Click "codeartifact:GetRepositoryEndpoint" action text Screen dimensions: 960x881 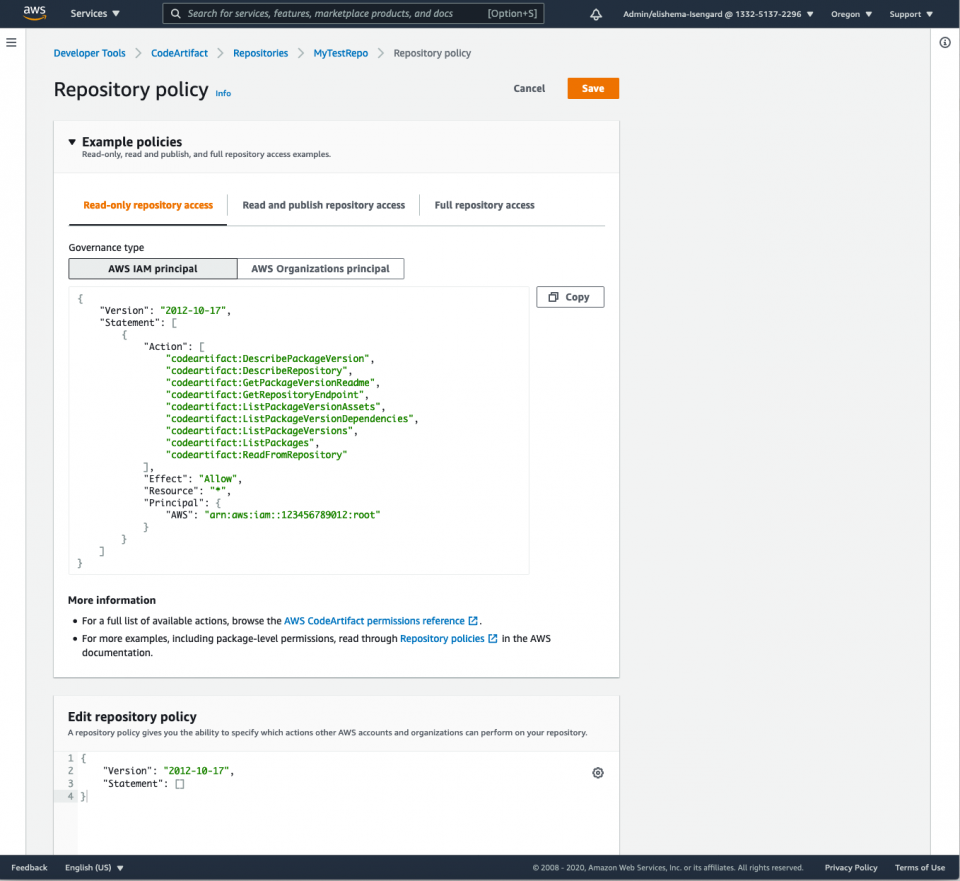(264, 395)
